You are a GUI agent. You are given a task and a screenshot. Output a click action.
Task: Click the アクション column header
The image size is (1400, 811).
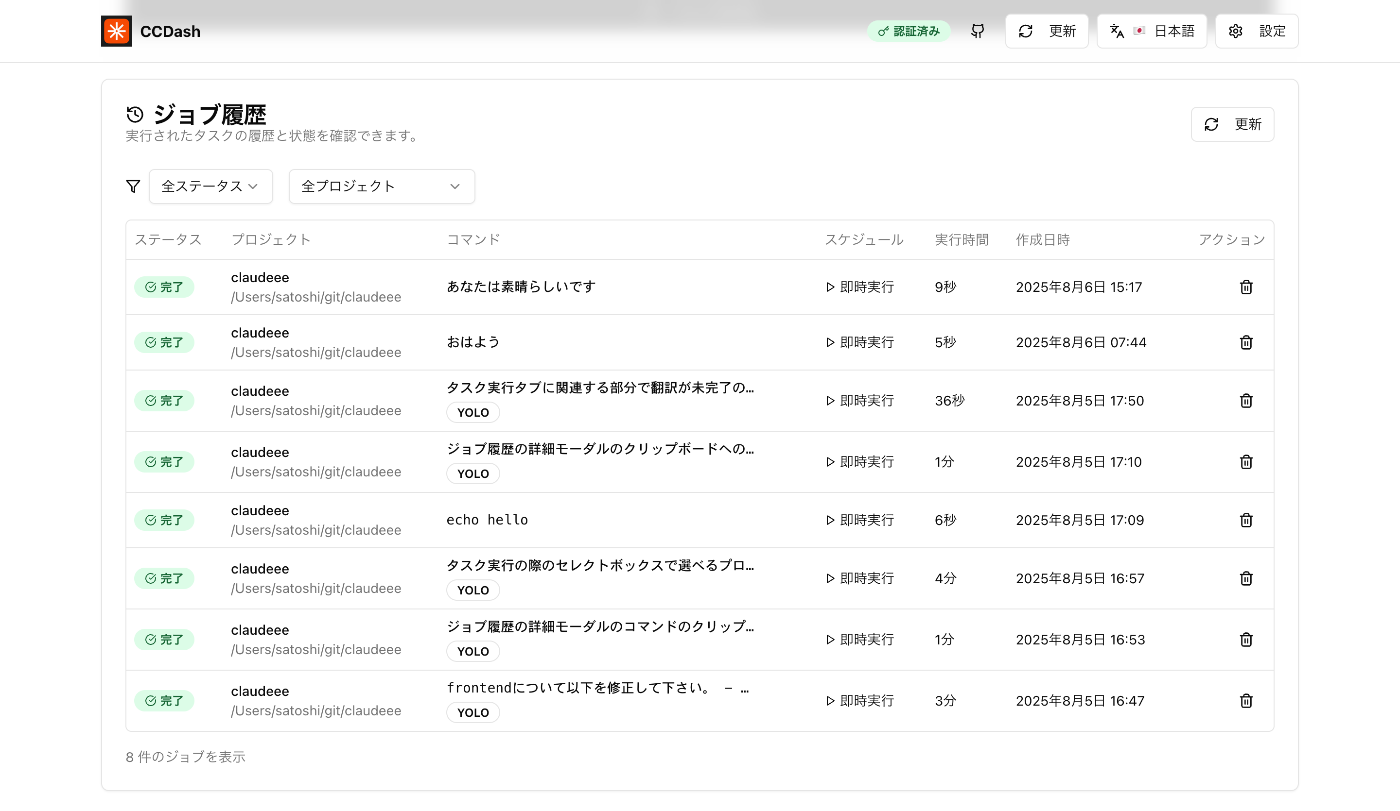(1232, 240)
